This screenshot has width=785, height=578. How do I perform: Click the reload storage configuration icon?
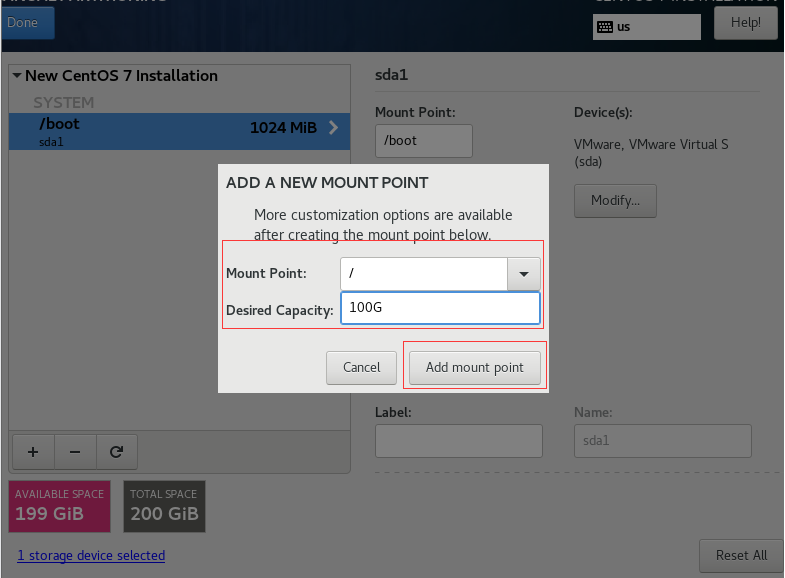click(117, 452)
